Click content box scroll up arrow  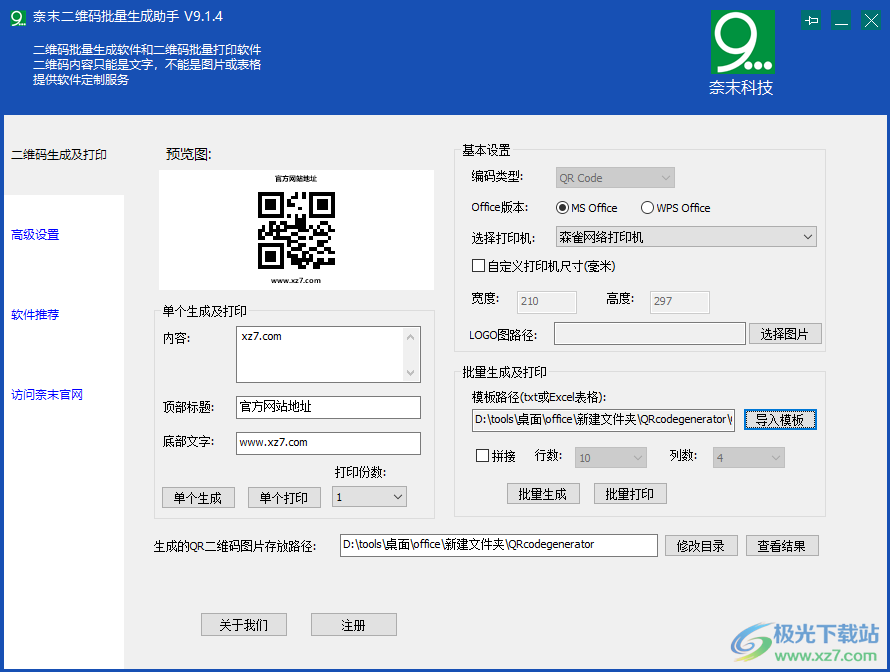point(411,337)
